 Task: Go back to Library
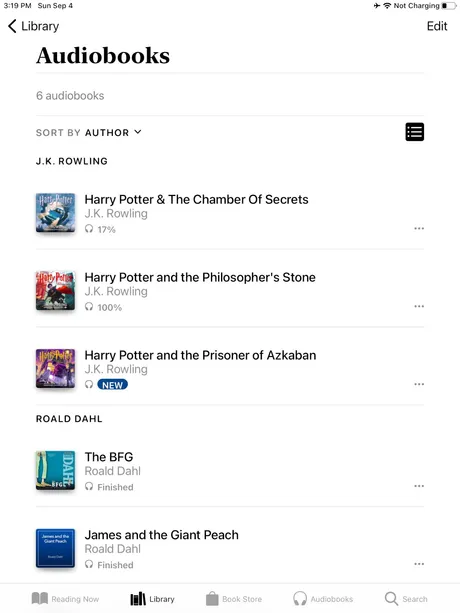tap(33, 26)
